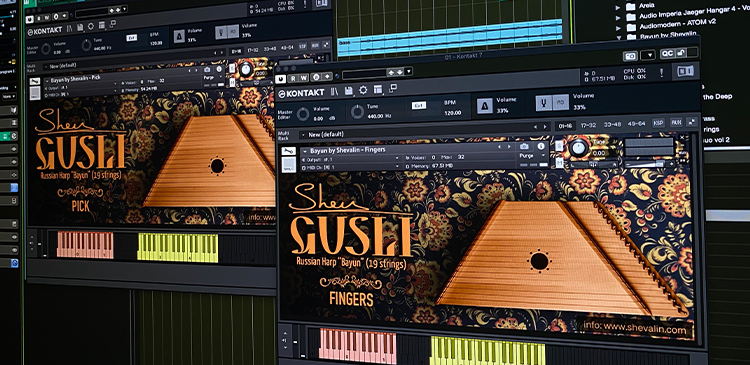Click the preset up/down arrows in the Fingers window
Image resolution: width=750 pixels, height=365 pixels.
click(x=395, y=72)
